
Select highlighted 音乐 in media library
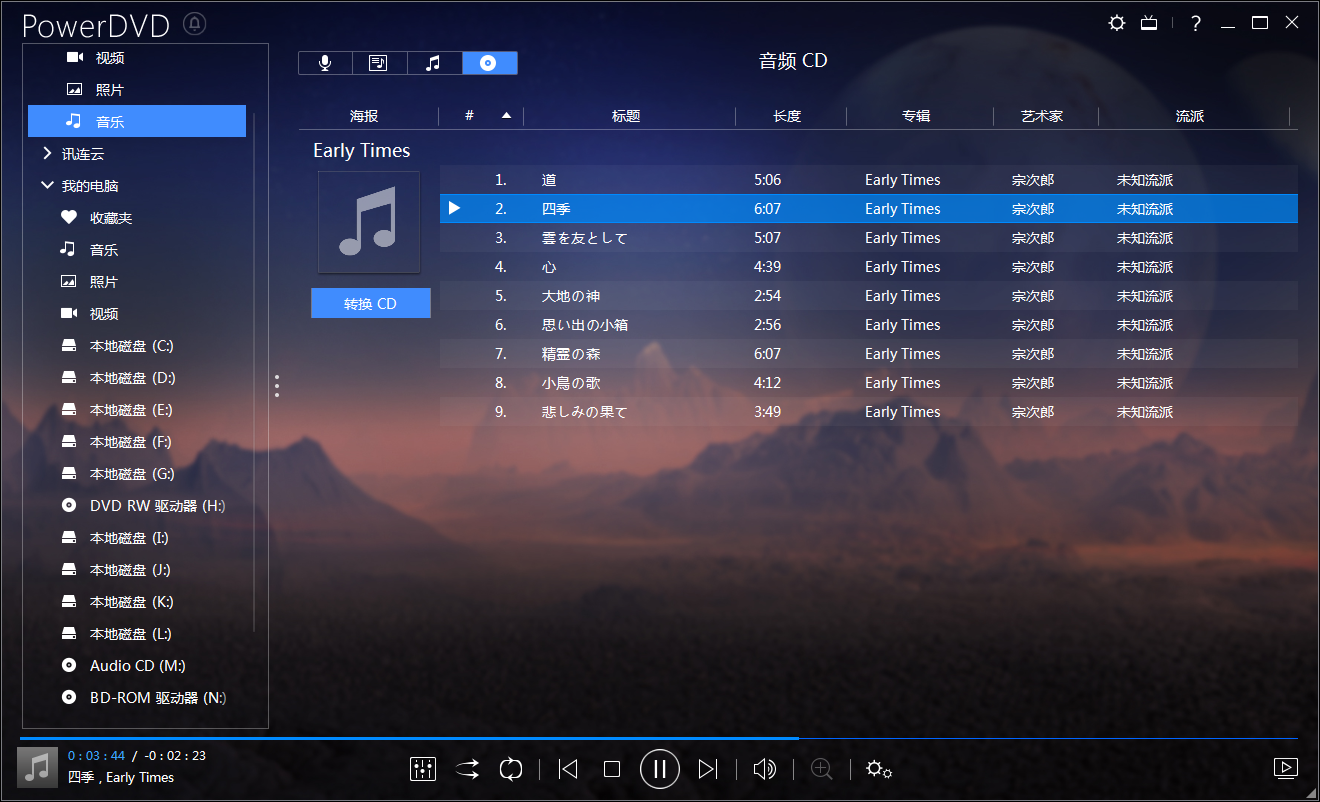coord(137,121)
